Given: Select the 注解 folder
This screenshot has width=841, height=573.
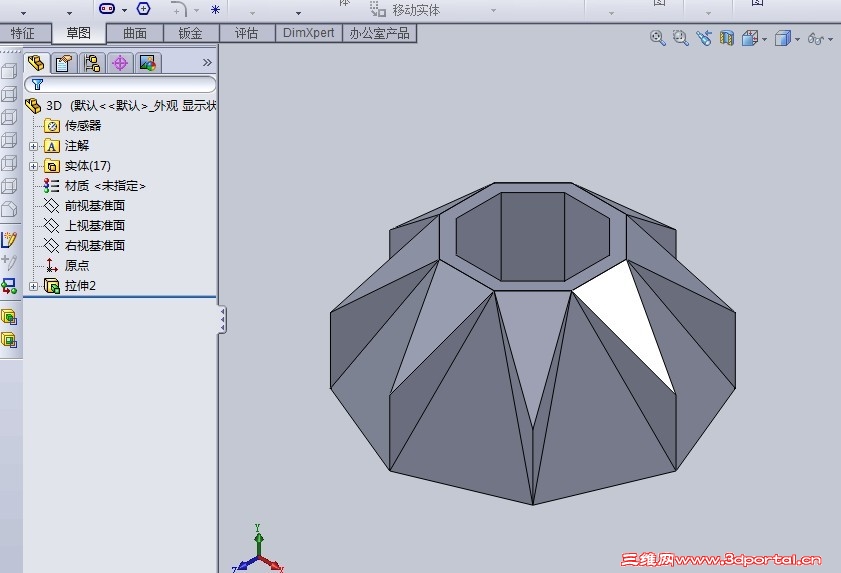Looking at the screenshot, I should 67,146.
